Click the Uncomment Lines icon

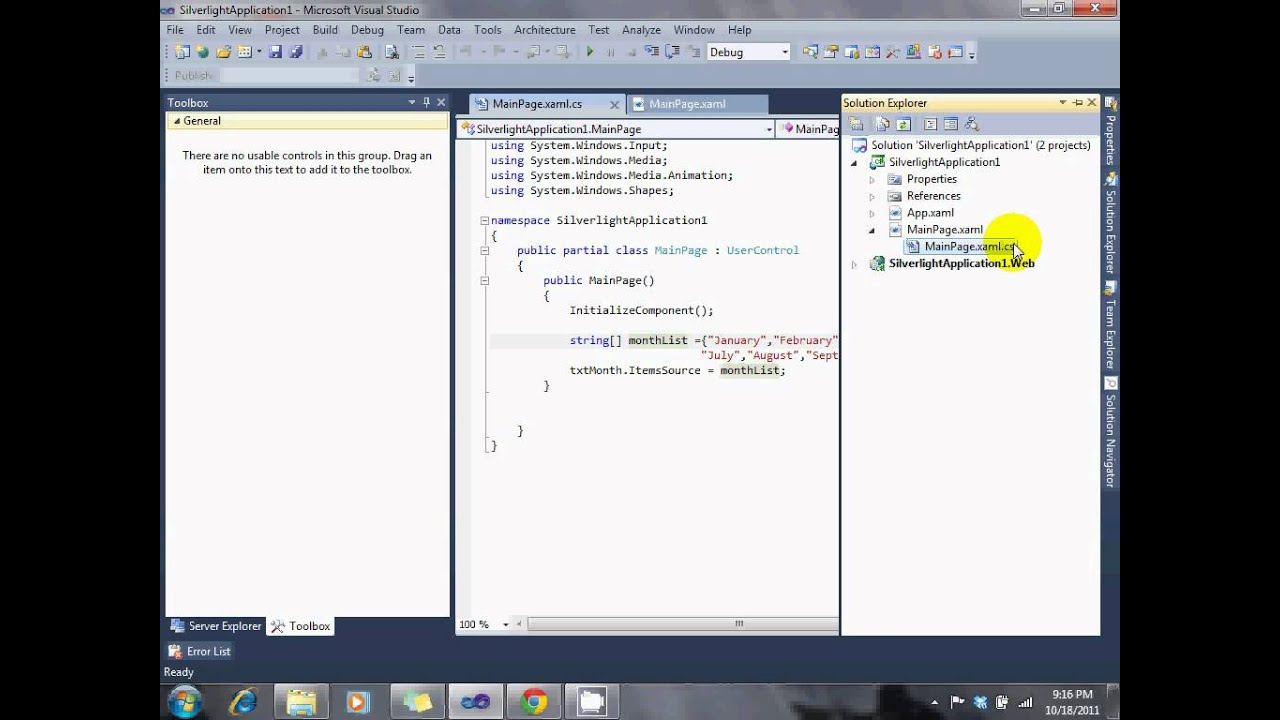439,52
